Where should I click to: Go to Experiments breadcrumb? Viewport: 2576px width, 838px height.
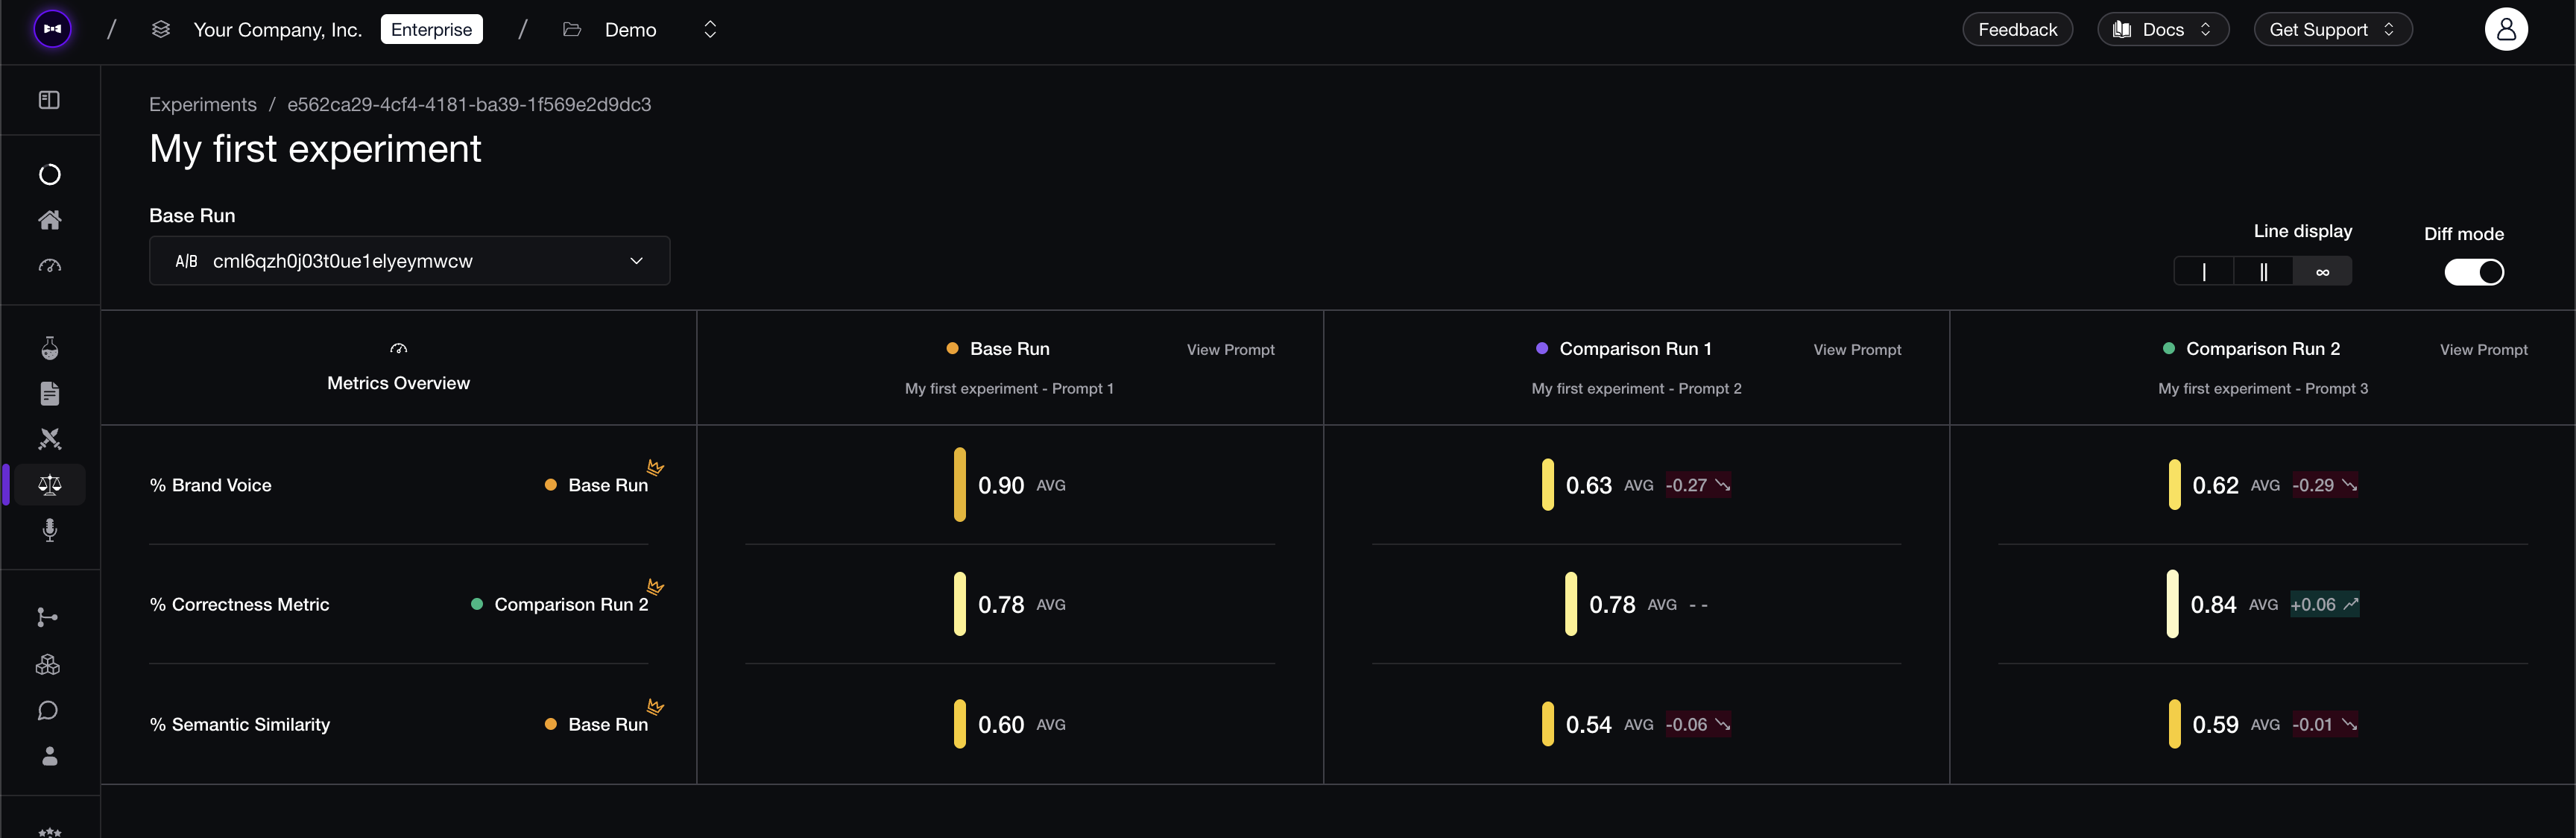click(203, 104)
